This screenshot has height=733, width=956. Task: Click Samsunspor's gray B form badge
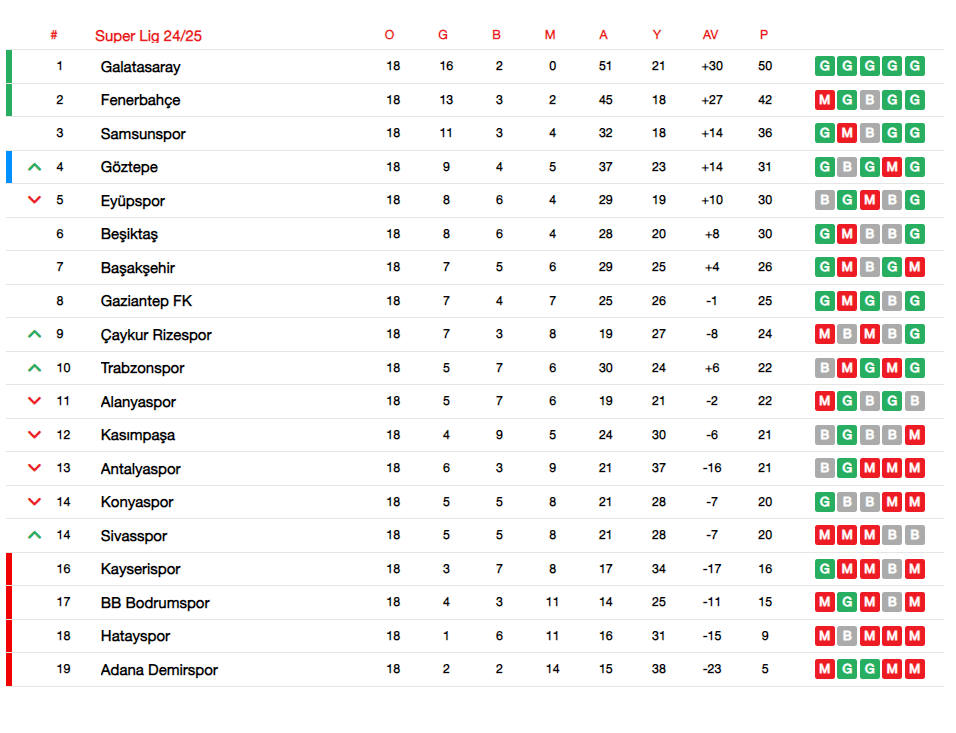(870, 133)
